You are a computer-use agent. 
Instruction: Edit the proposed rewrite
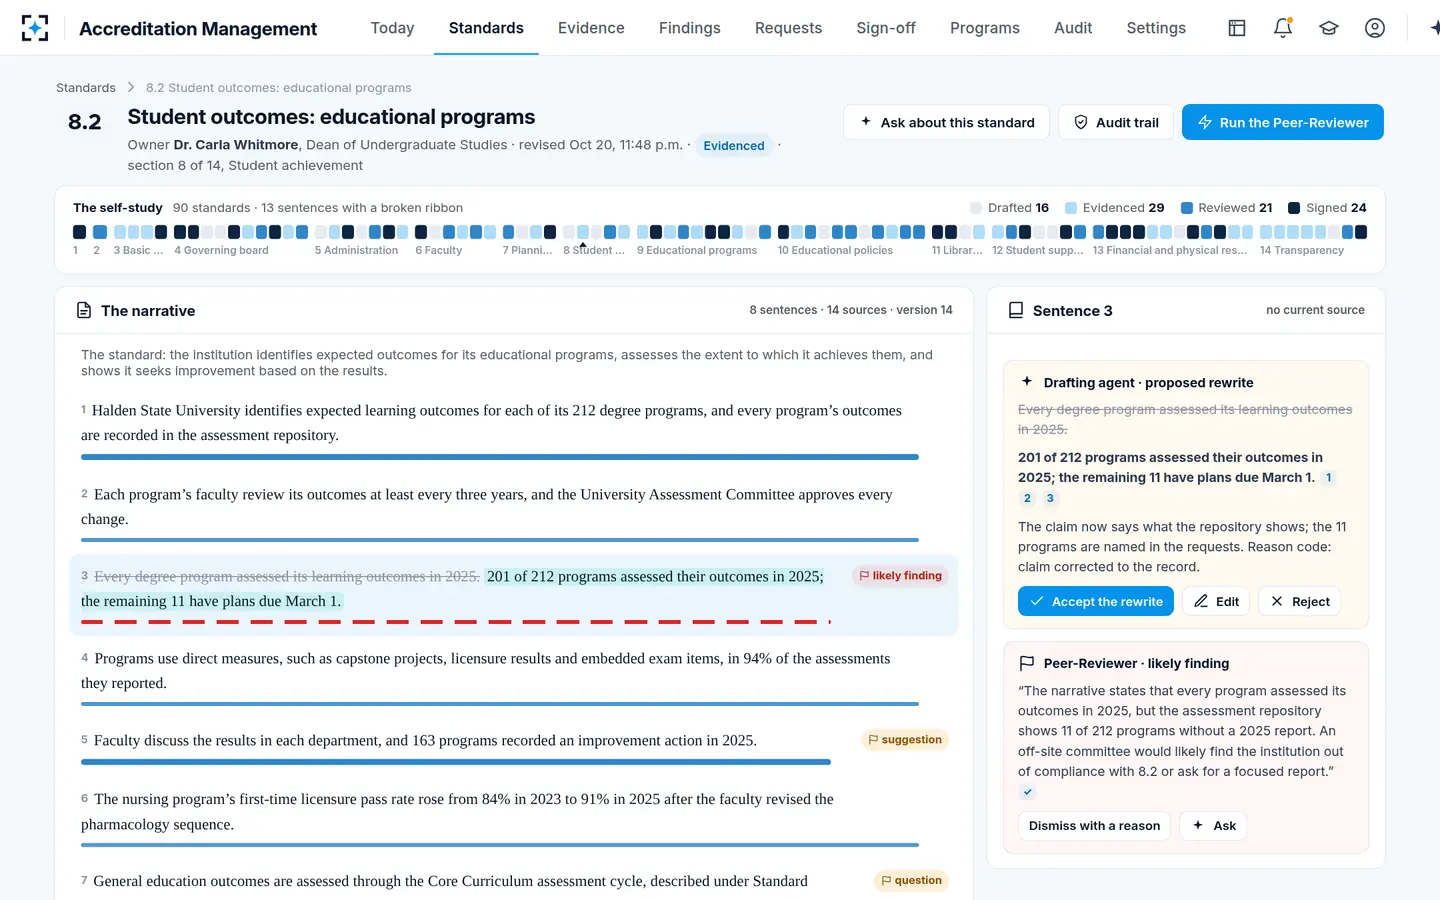click(1216, 601)
